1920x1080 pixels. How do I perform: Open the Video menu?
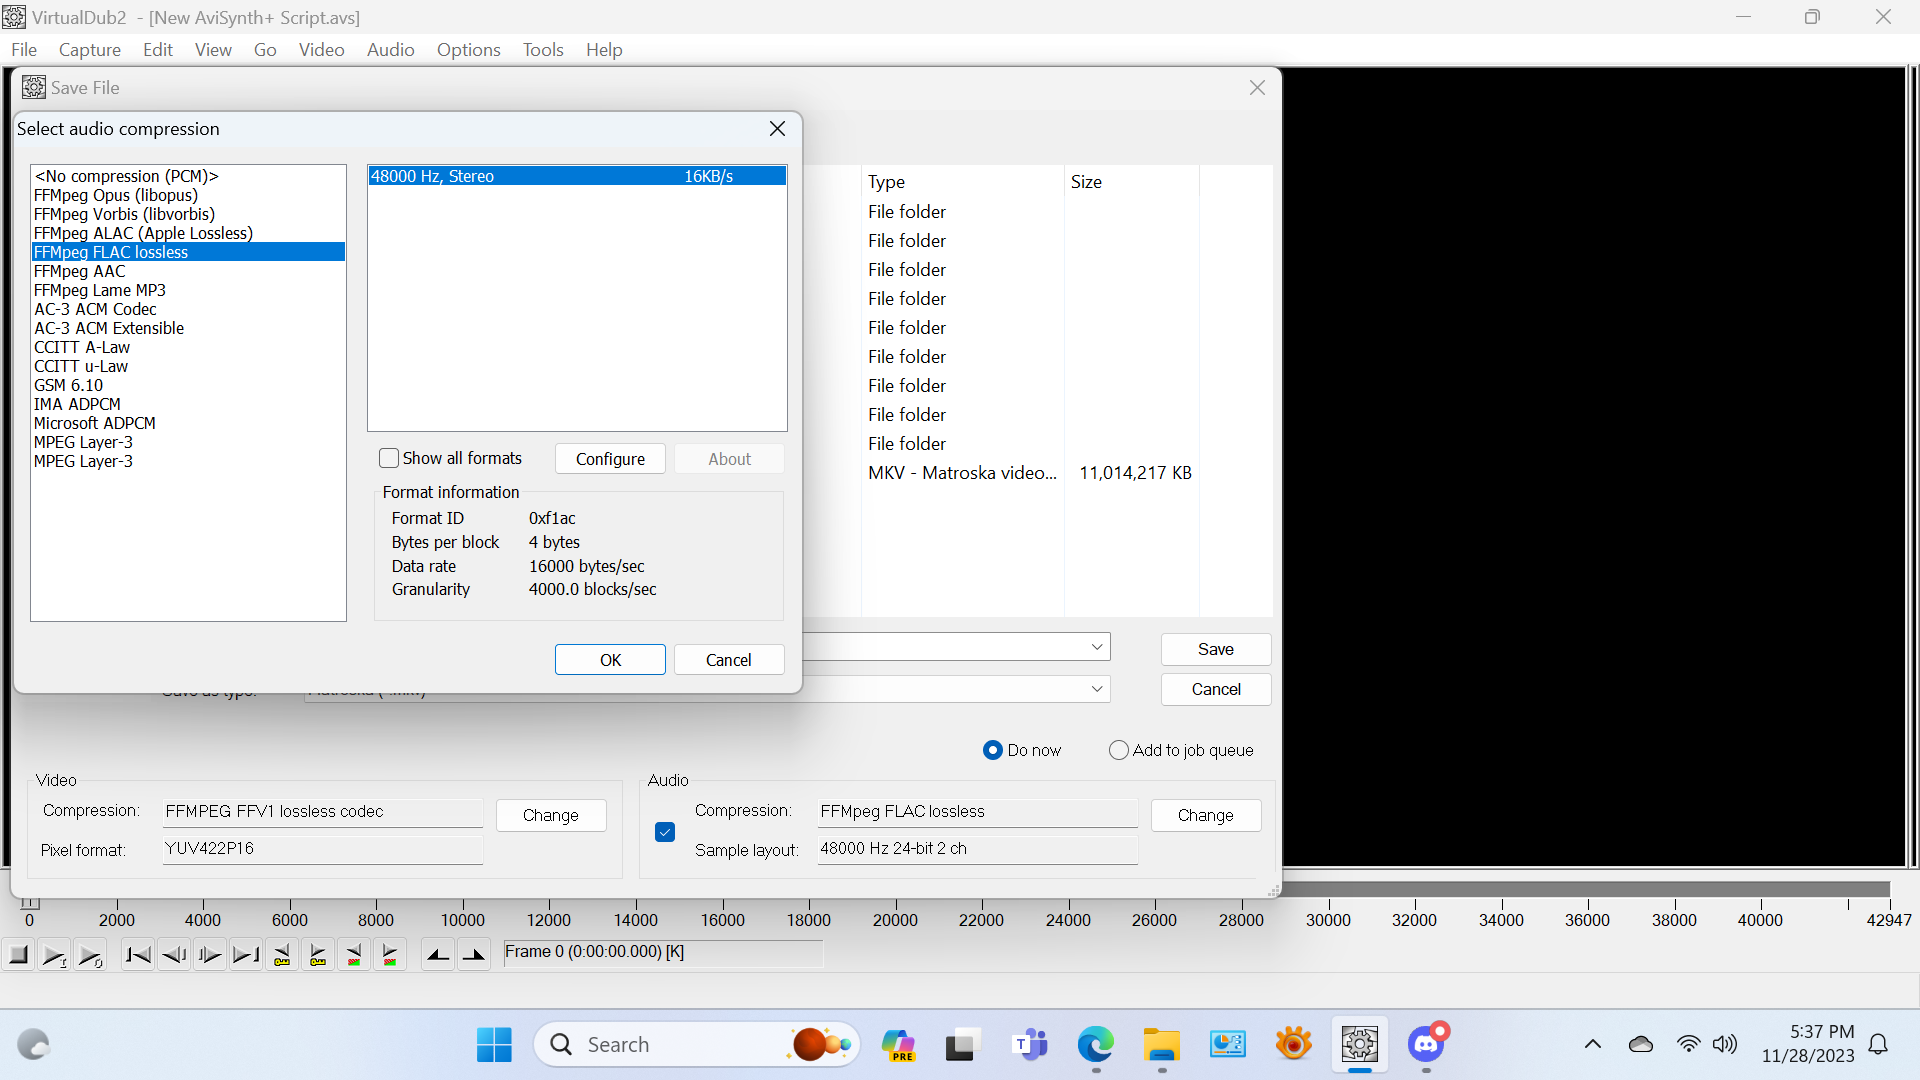[321, 49]
